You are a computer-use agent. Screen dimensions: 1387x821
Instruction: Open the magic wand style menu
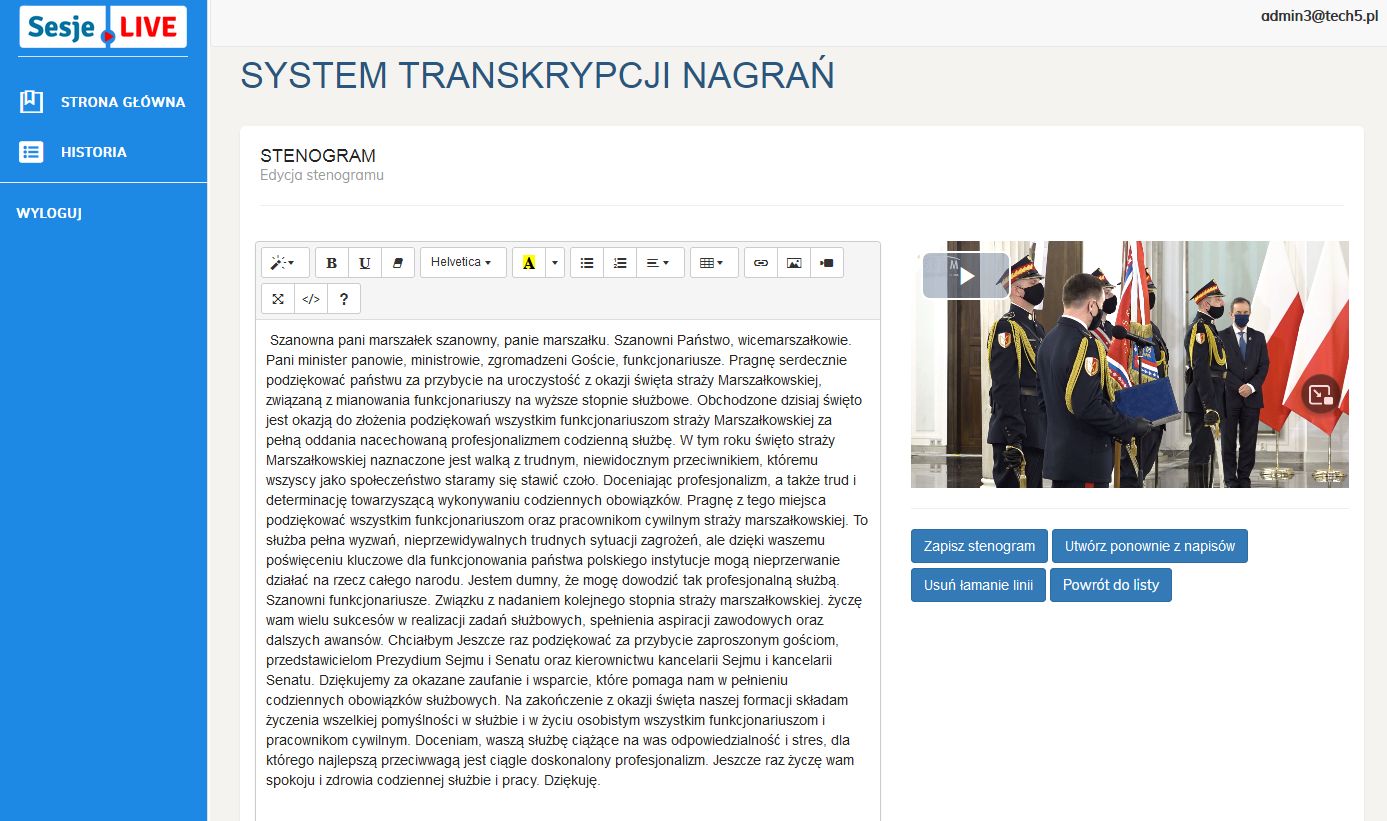(x=285, y=263)
